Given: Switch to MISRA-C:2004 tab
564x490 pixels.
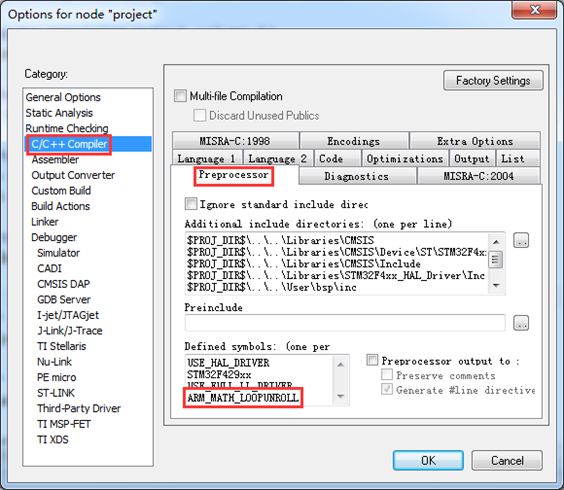Looking at the screenshot, I should click(478, 176).
